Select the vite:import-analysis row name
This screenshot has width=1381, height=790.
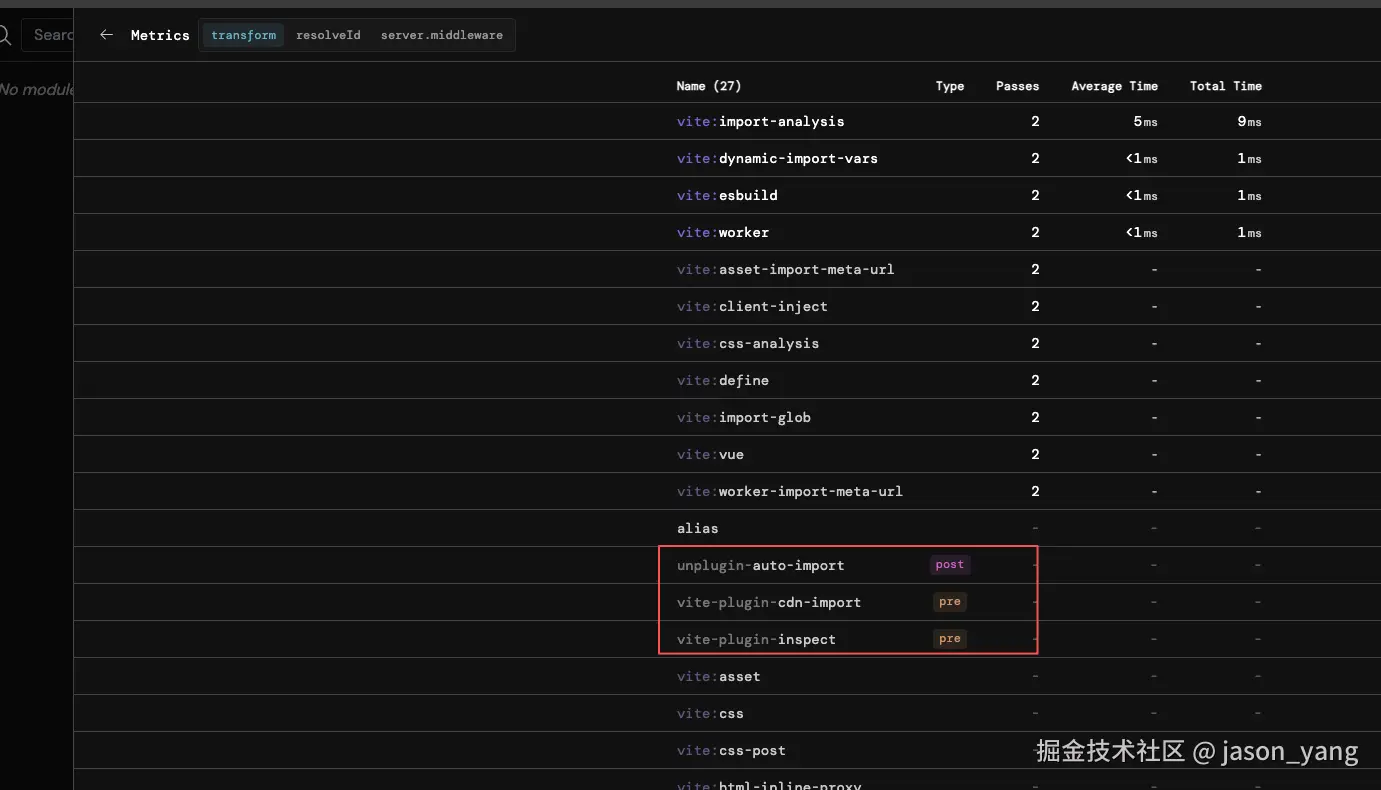[x=760, y=121]
